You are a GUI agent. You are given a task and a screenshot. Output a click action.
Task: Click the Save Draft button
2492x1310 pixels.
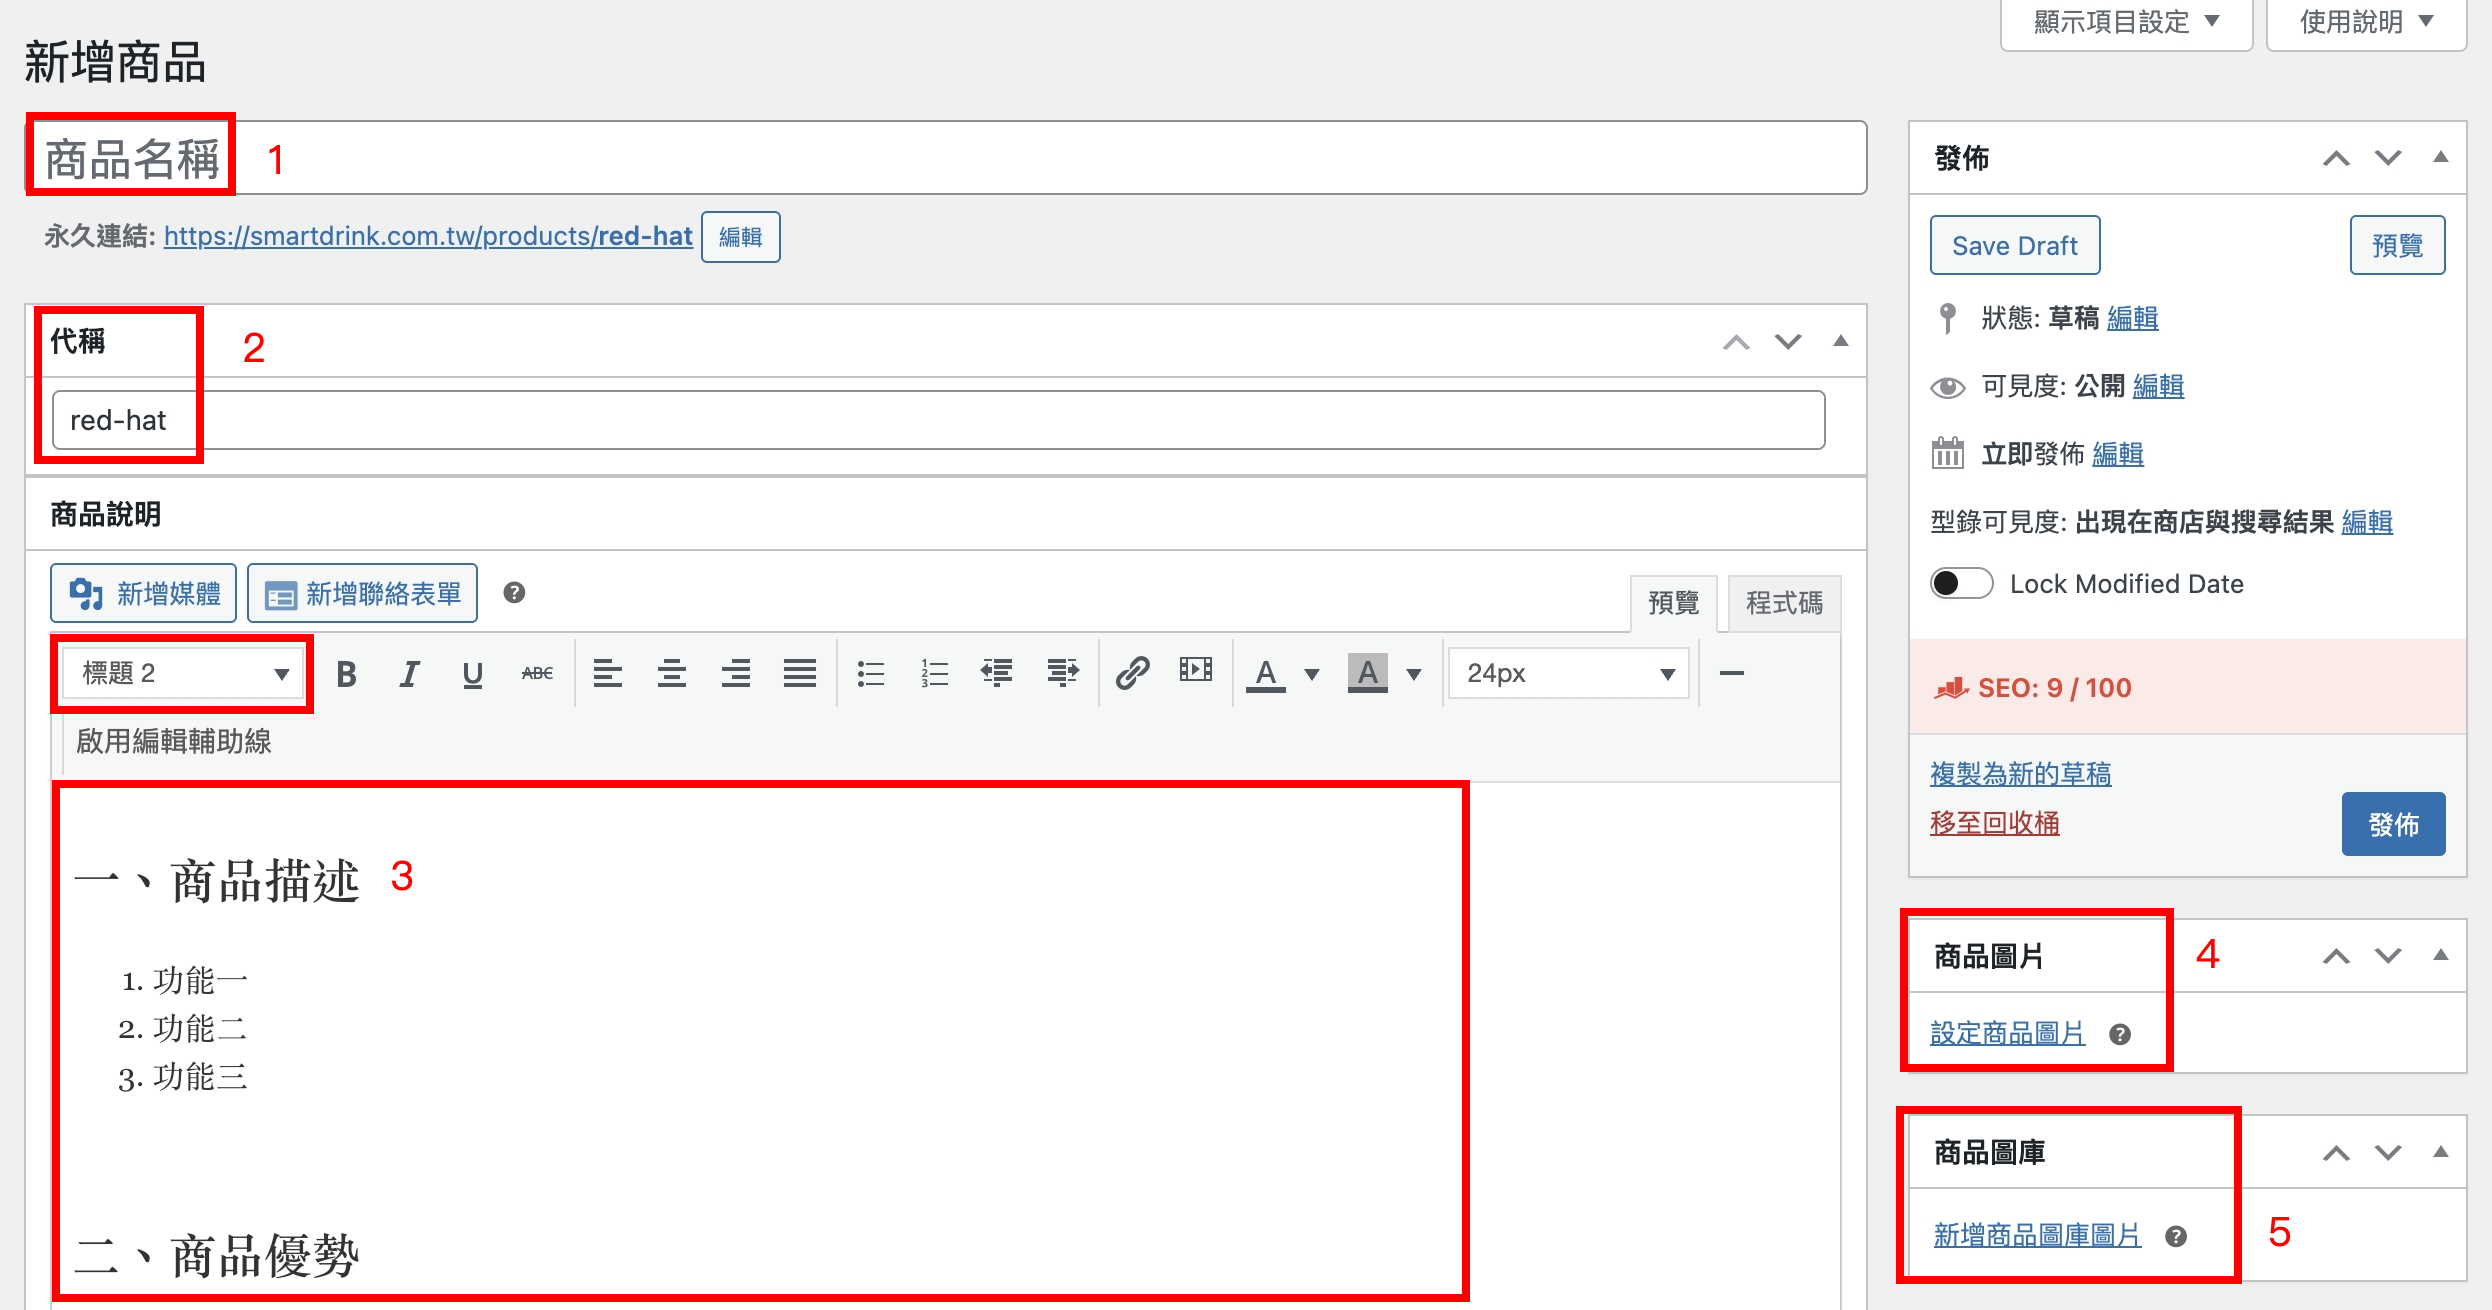[x=2014, y=245]
